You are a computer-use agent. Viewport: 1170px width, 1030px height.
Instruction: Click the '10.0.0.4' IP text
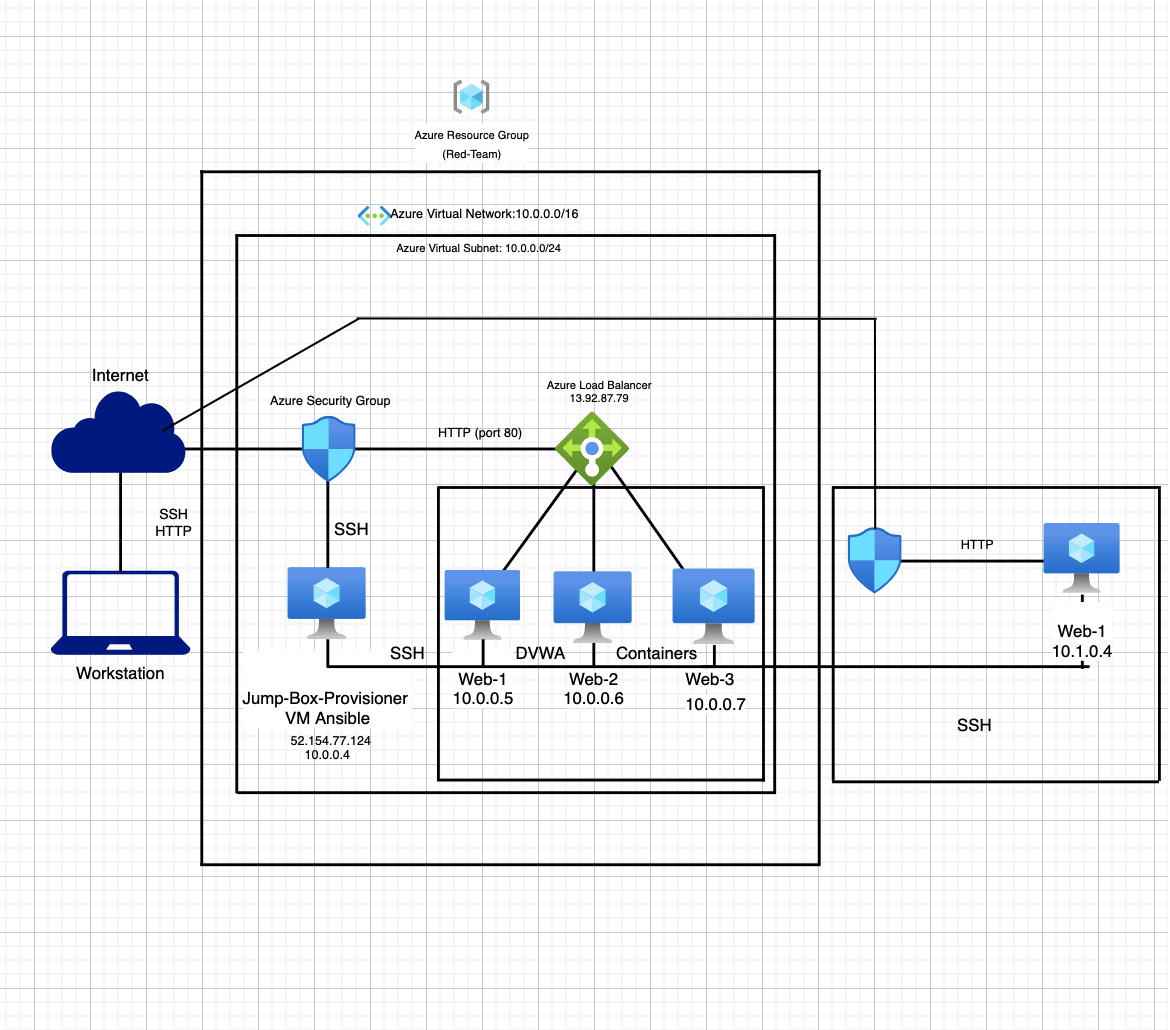327,755
